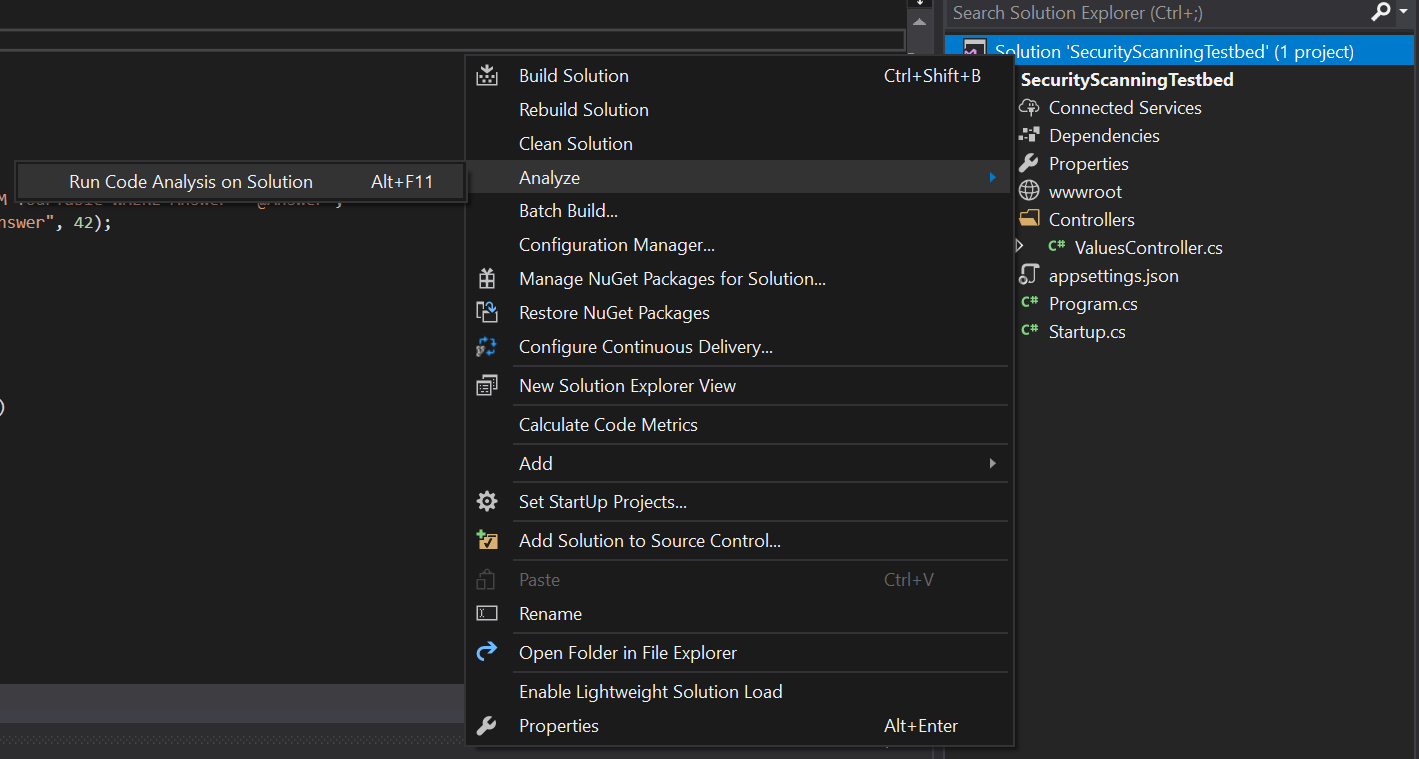Click the New Solution Explorer View icon
Viewport: 1419px width, 759px height.
(487, 386)
